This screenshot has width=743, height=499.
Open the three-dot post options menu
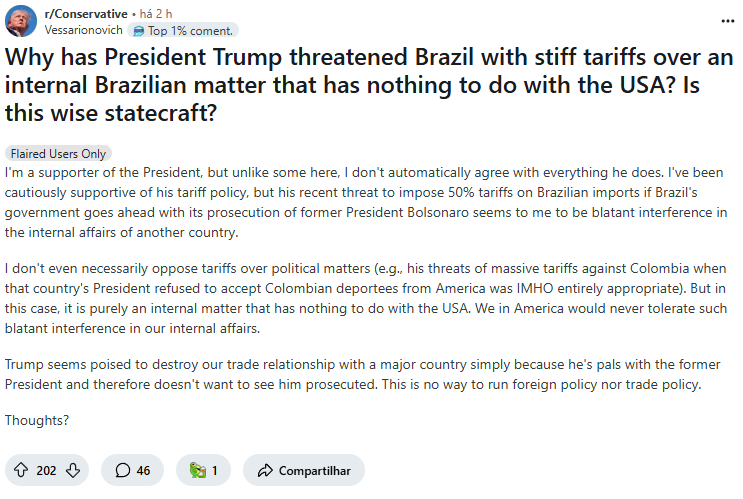click(x=727, y=21)
